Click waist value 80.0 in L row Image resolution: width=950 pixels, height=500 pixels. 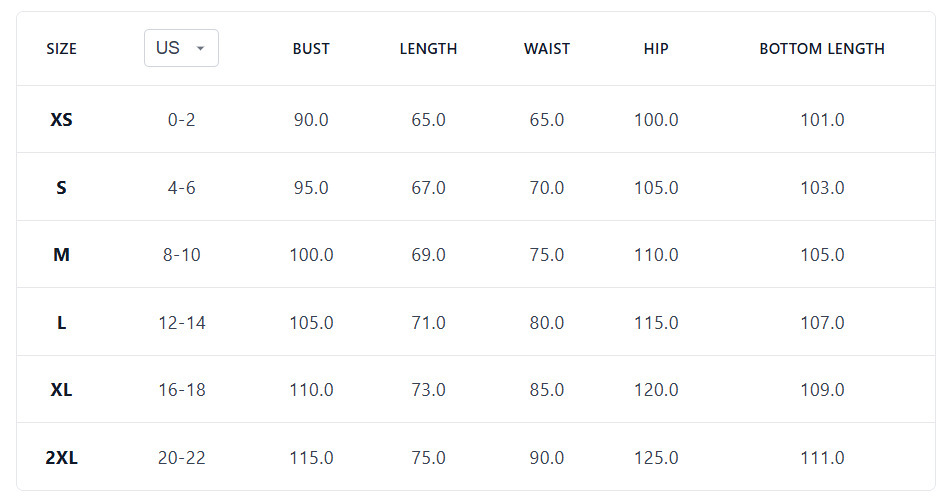pyautogui.click(x=546, y=323)
